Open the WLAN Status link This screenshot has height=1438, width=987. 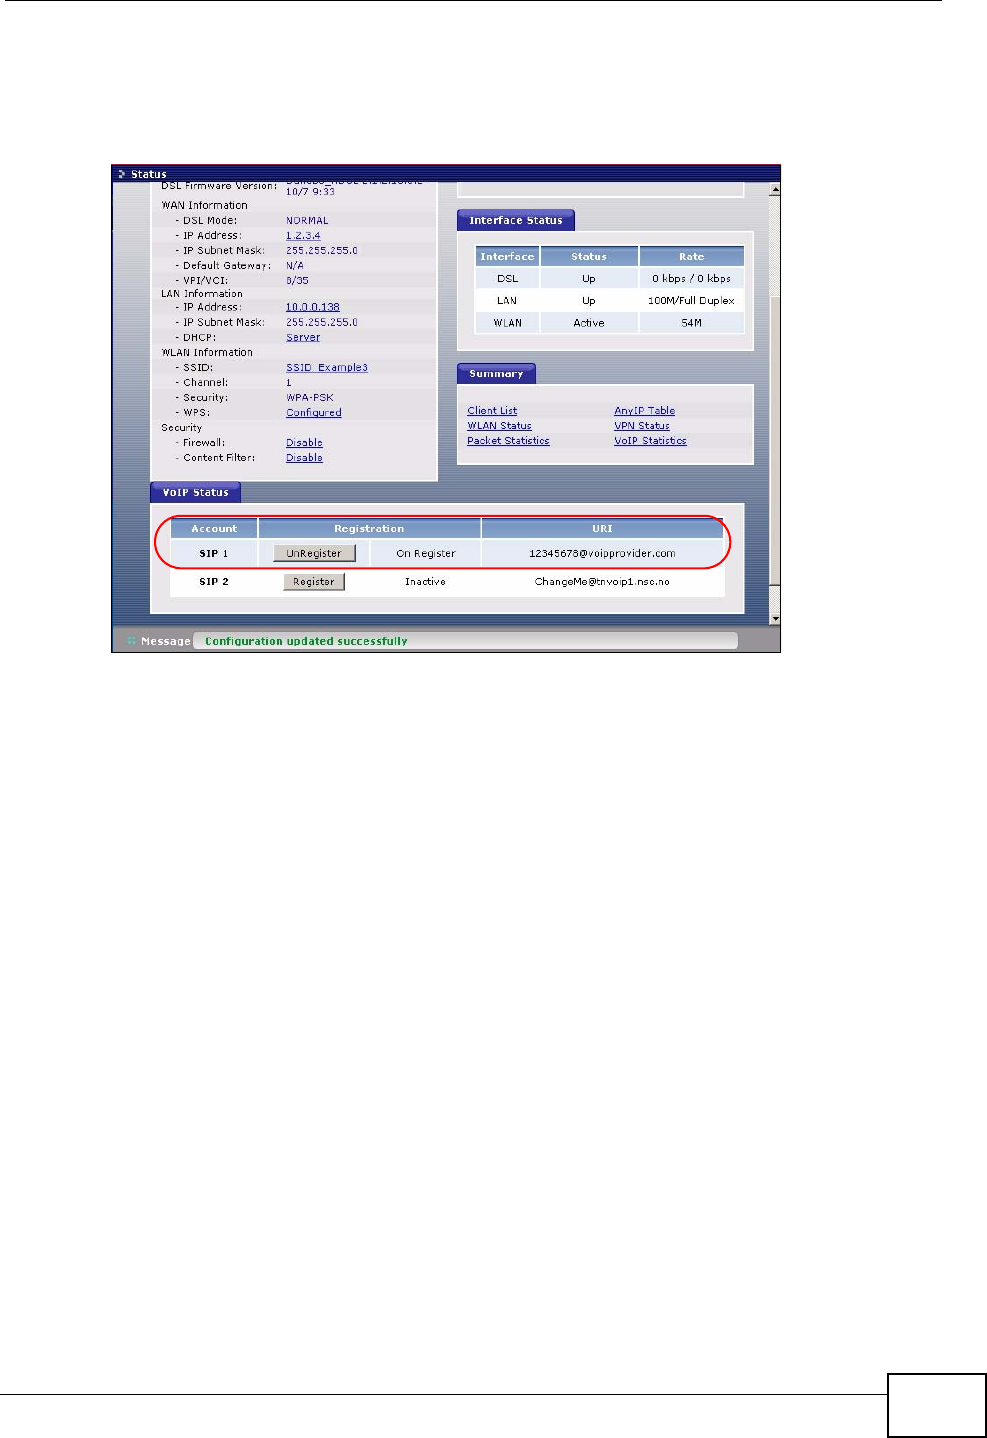click(x=499, y=426)
